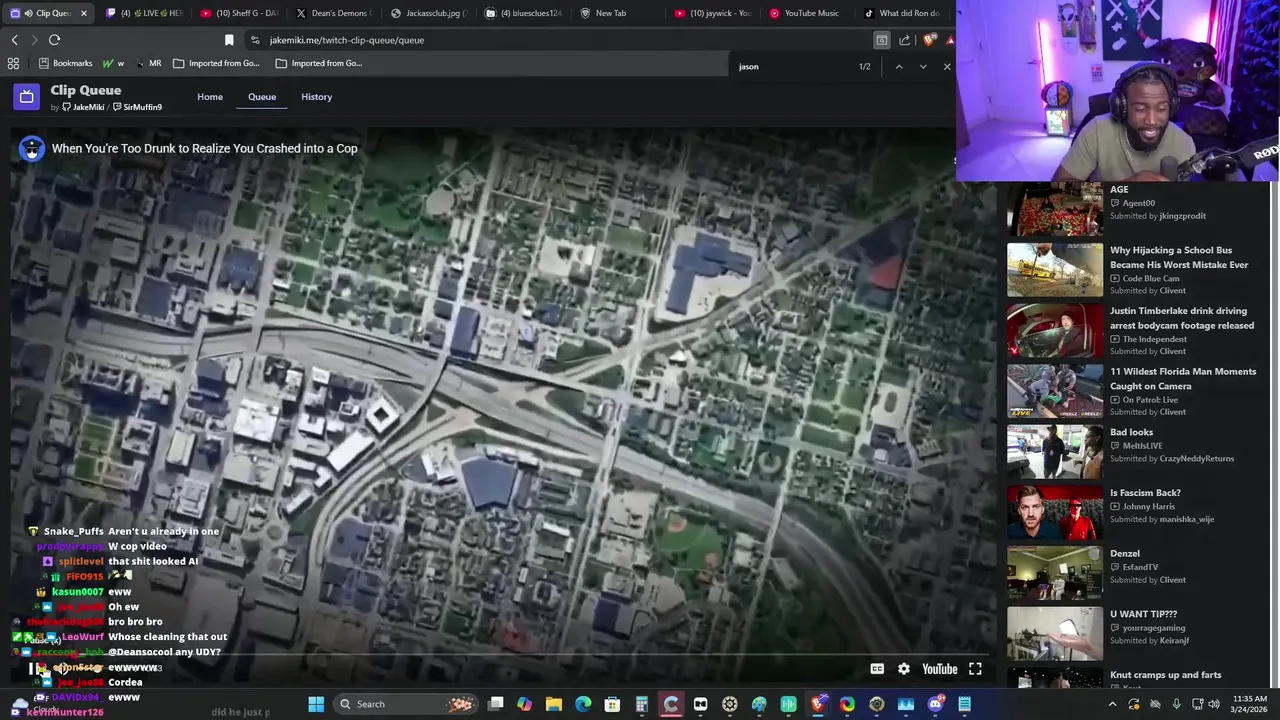The width and height of the screenshot is (1280, 720).
Task: Open site information icon in address bar
Action: 256,40
